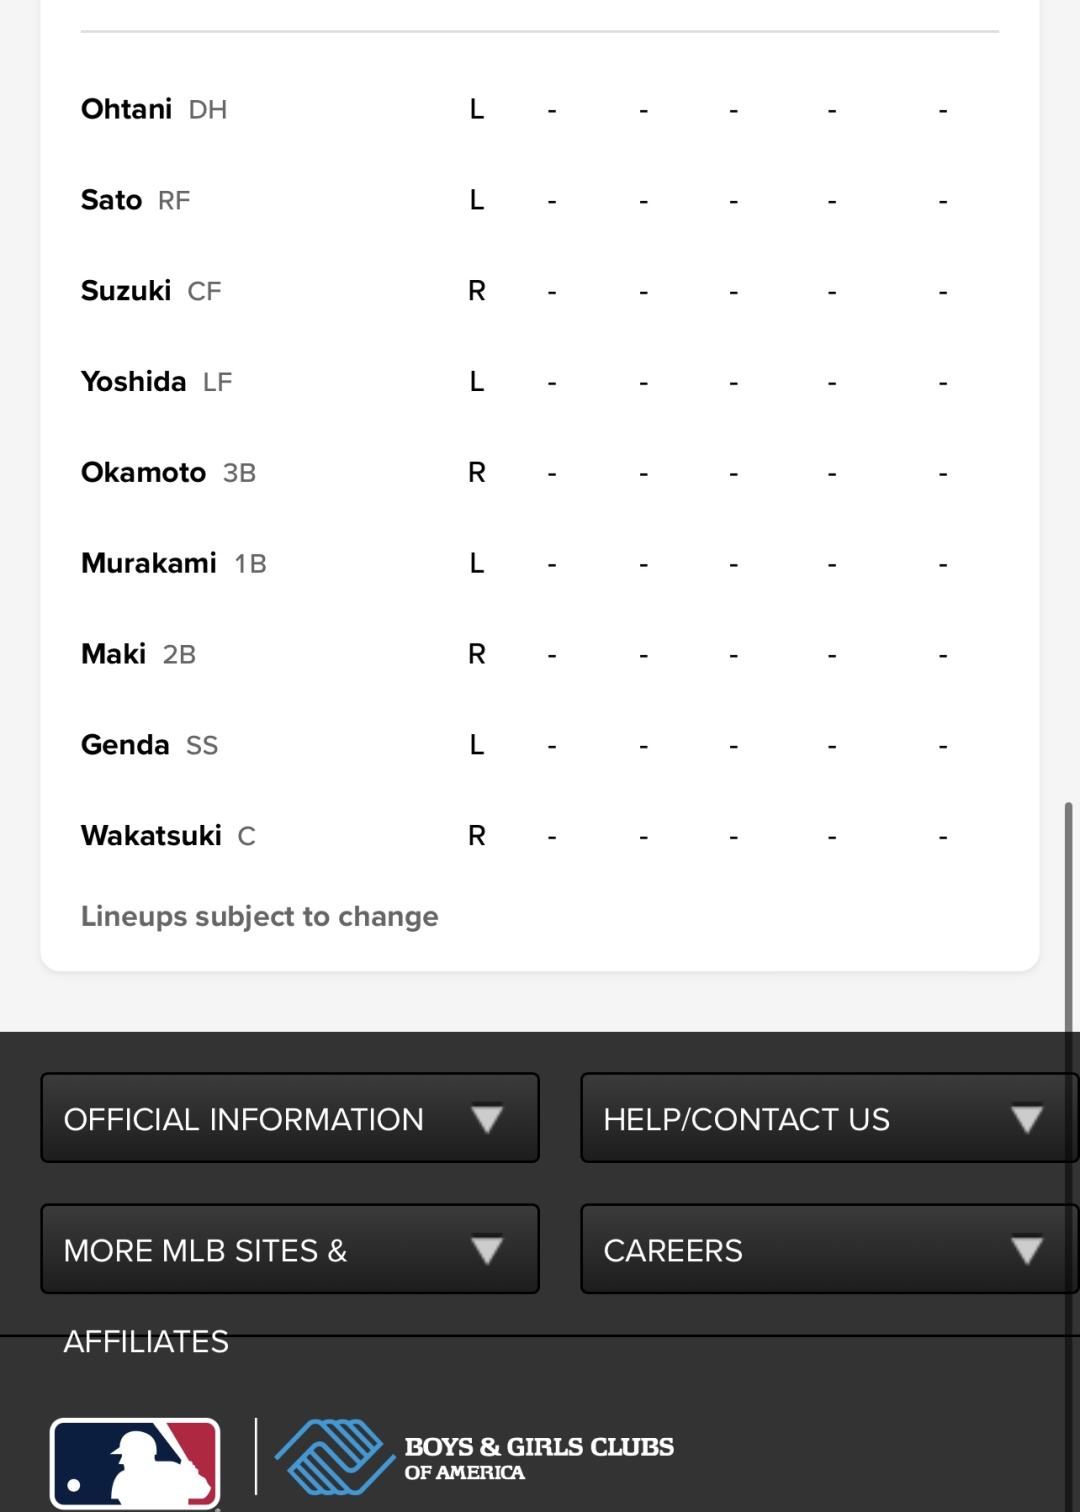Expand the Careers section

tap(673, 1250)
